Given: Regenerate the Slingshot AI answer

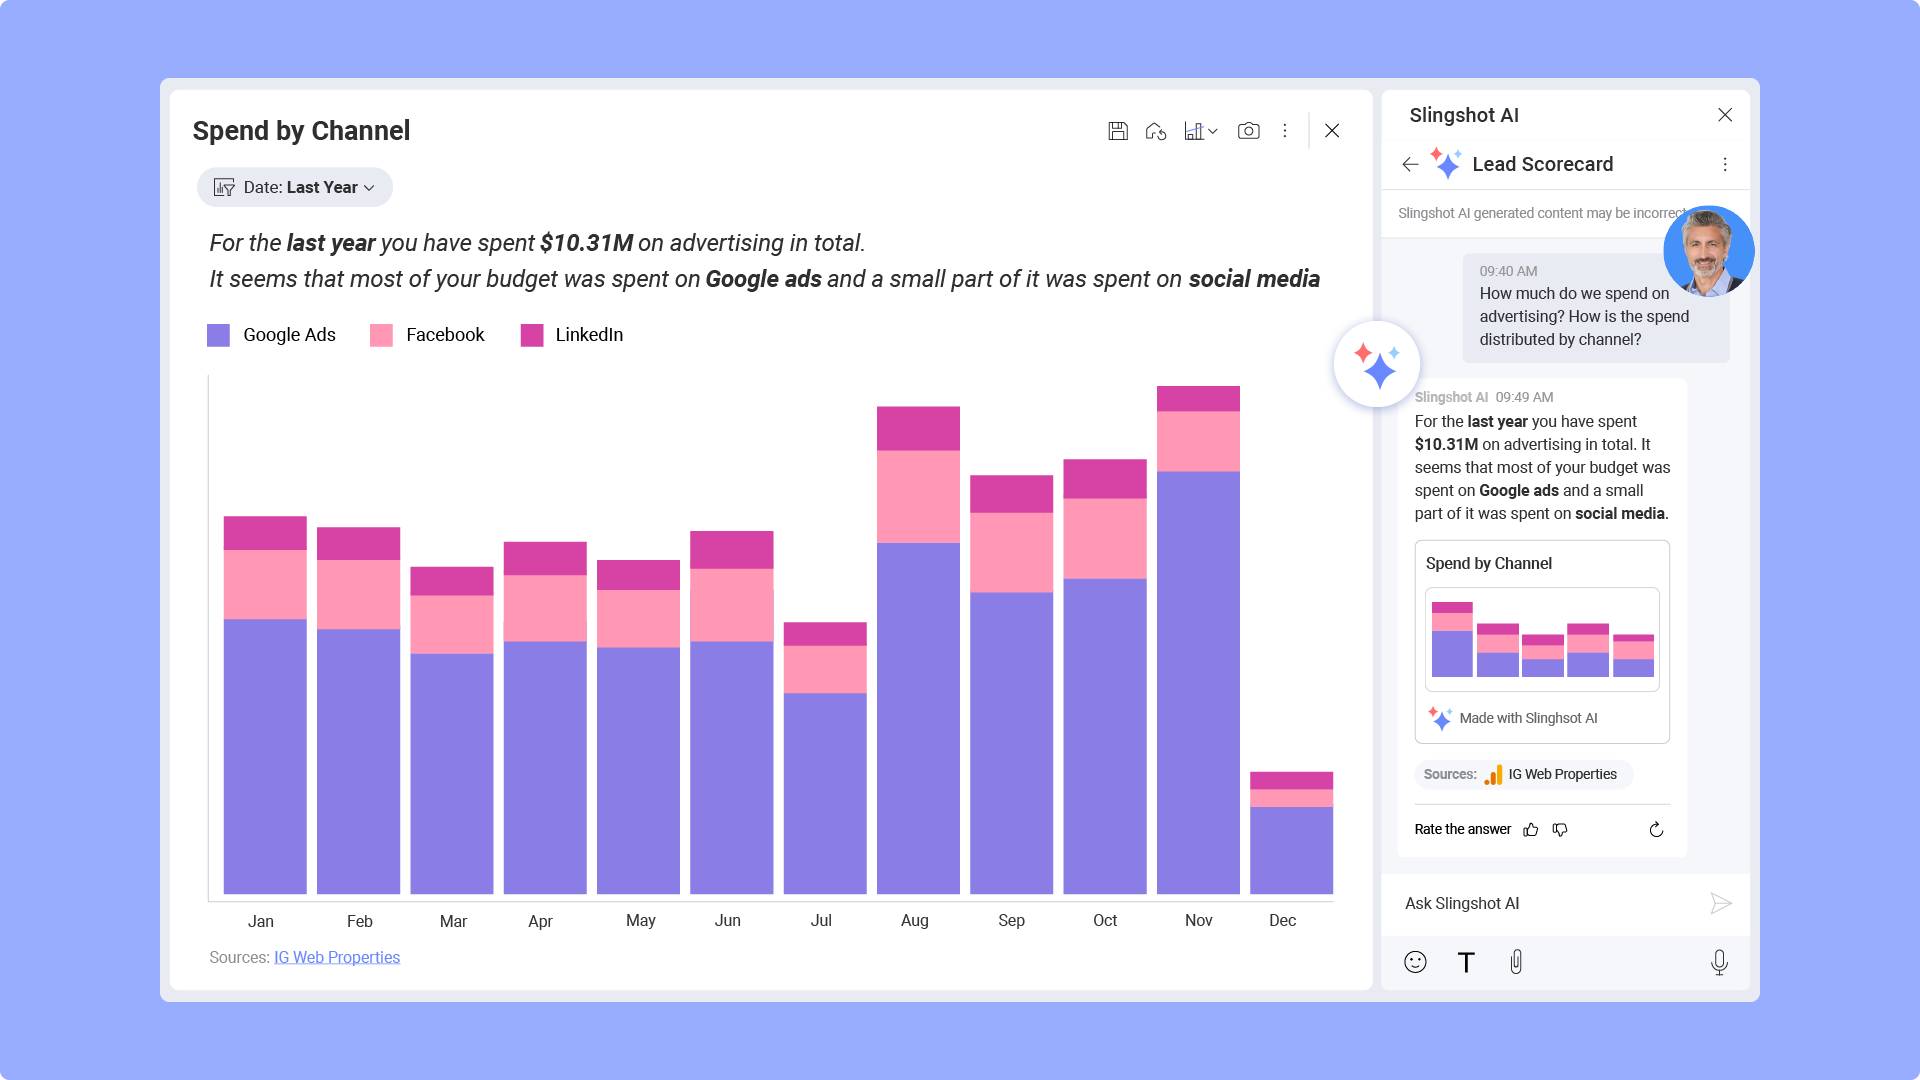Looking at the screenshot, I should point(1656,829).
